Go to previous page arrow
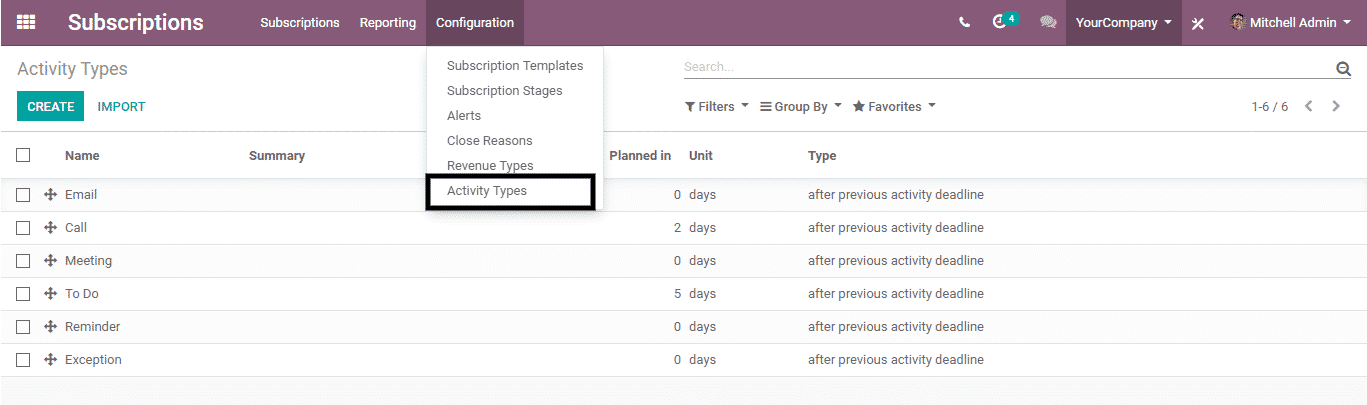1367x405 pixels. (x=1308, y=106)
